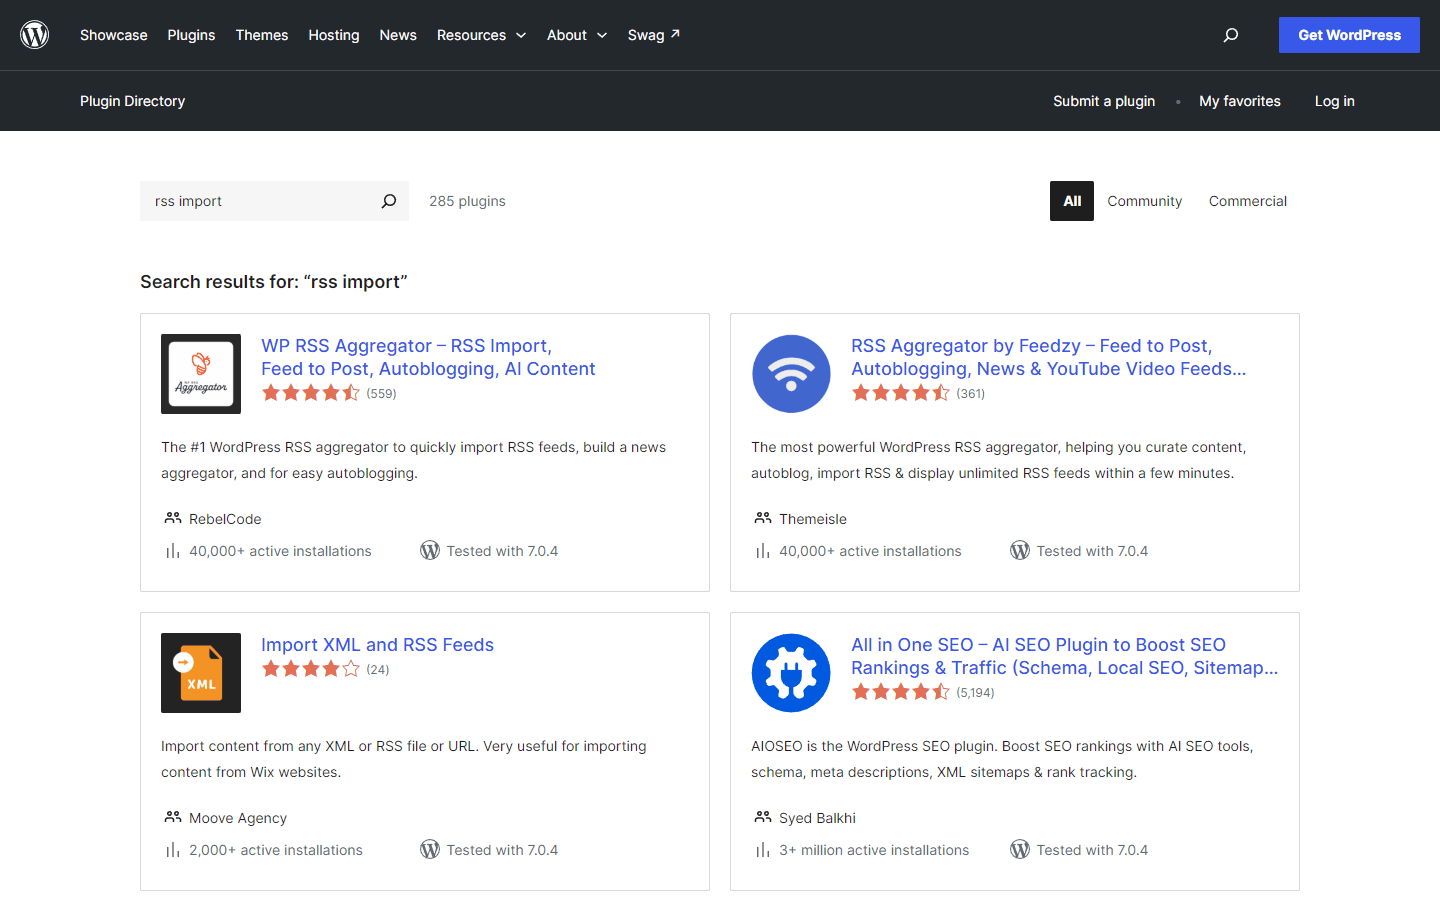
Task: Open Import XML and RSS Feeds icon
Action: tap(201, 673)
